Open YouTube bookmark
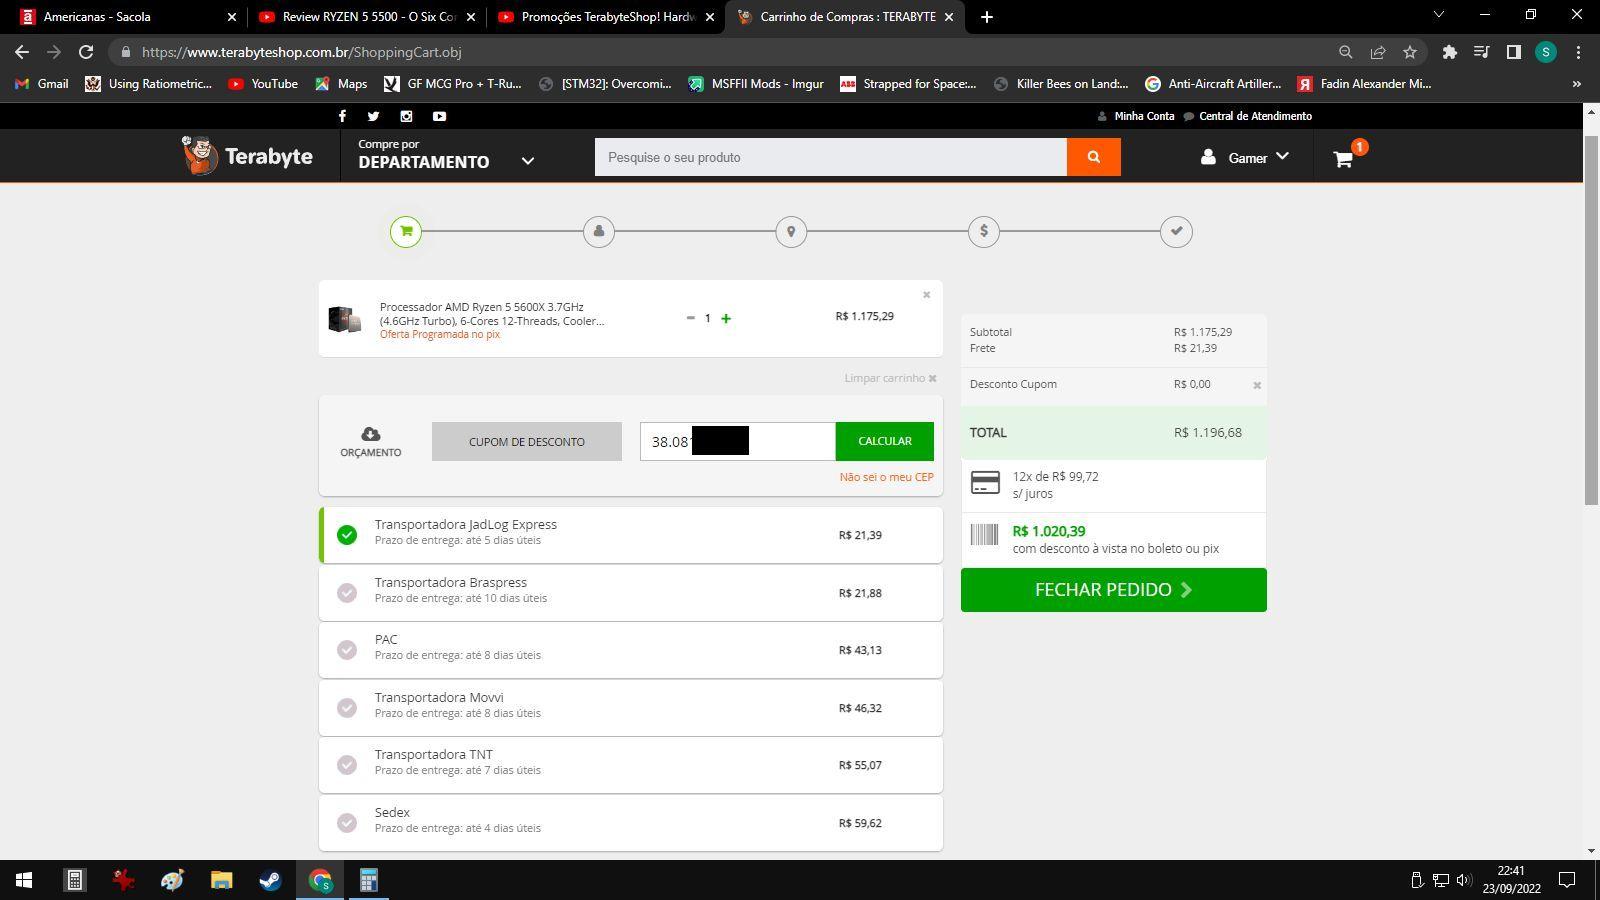 coord(263,84)
